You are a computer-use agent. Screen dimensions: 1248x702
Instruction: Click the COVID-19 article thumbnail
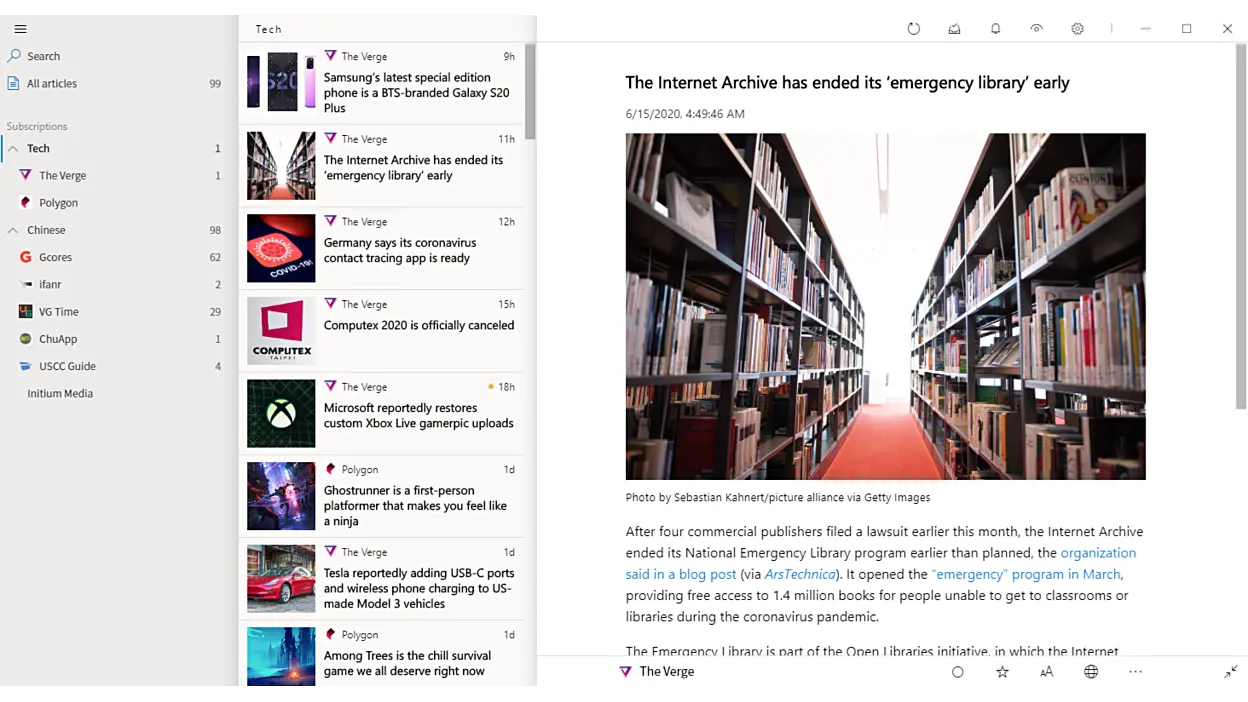tap(281, 248)
